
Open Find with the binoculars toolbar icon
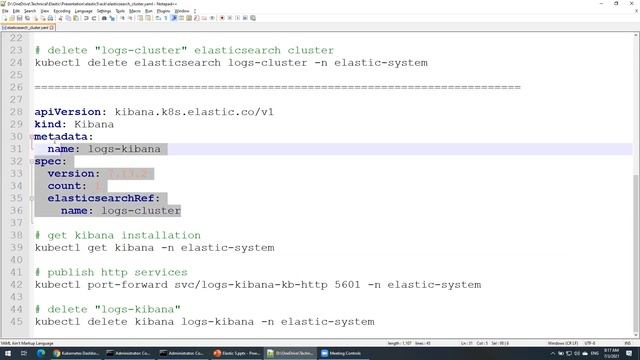coord(104,18)
